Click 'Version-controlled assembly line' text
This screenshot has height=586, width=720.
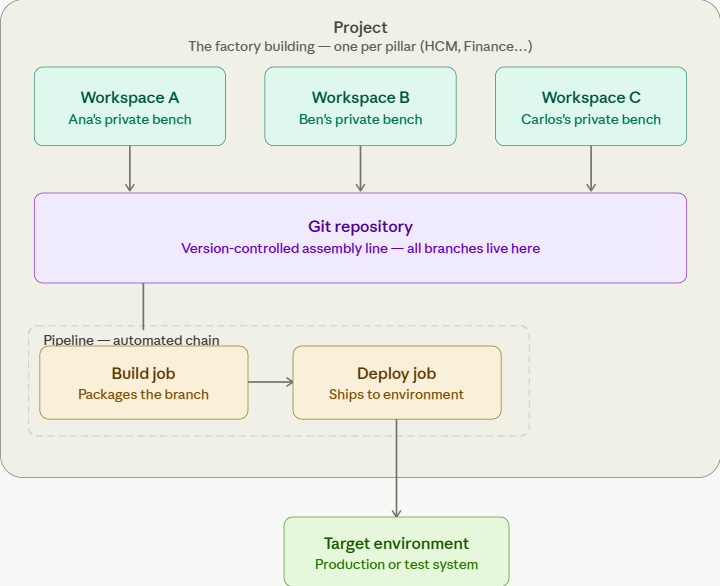click(x=284, y=248)
